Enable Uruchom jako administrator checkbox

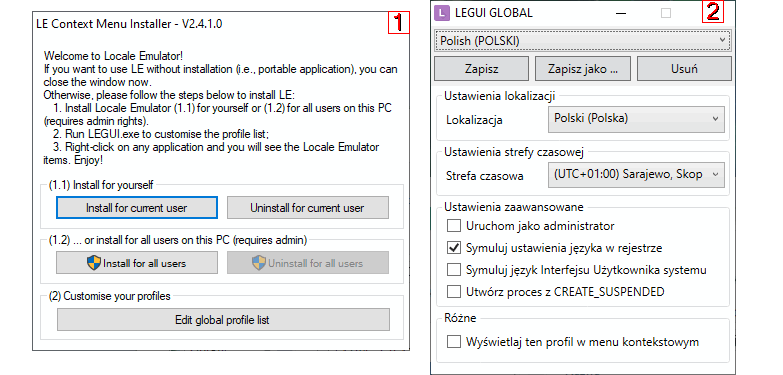point(454,226)
